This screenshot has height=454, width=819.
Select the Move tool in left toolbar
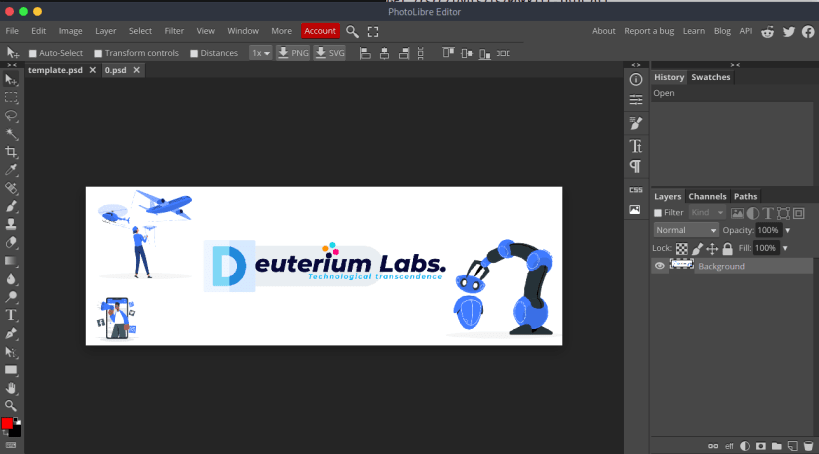[11, 79]
